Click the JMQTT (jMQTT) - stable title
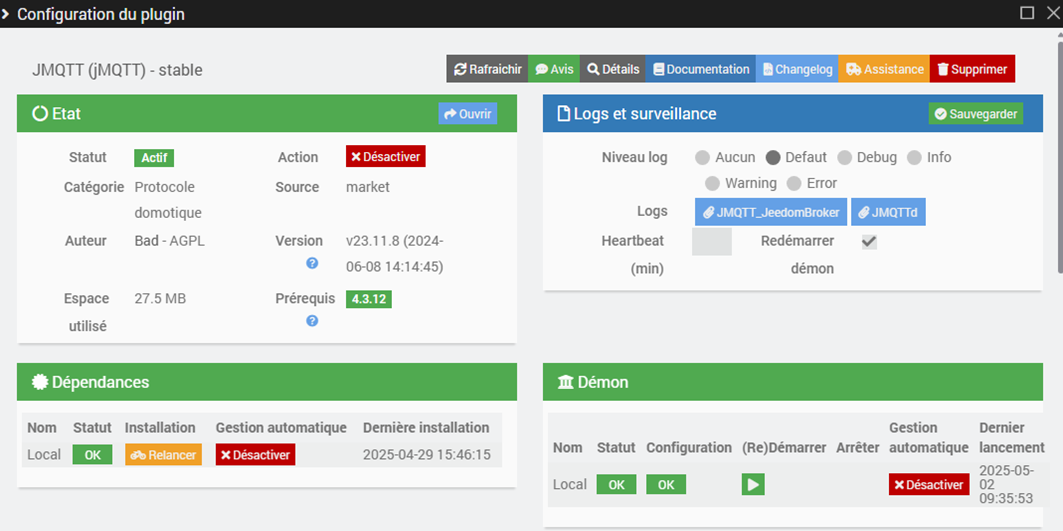 pyautogui.click(x=117, y=69)
